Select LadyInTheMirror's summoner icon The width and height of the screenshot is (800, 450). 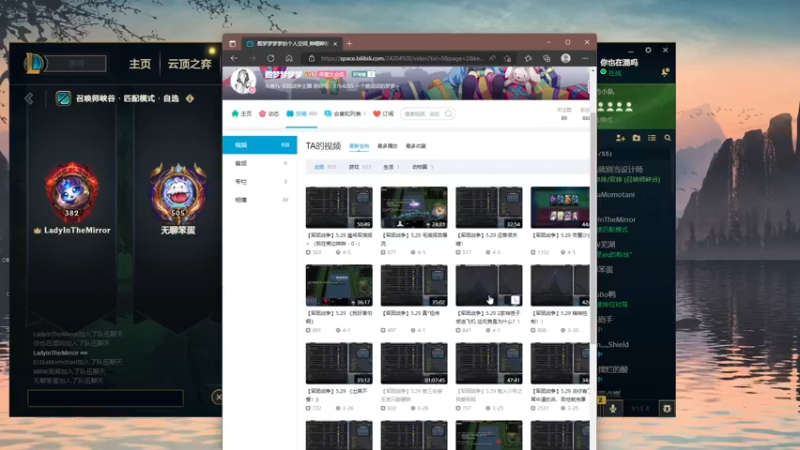72,192
